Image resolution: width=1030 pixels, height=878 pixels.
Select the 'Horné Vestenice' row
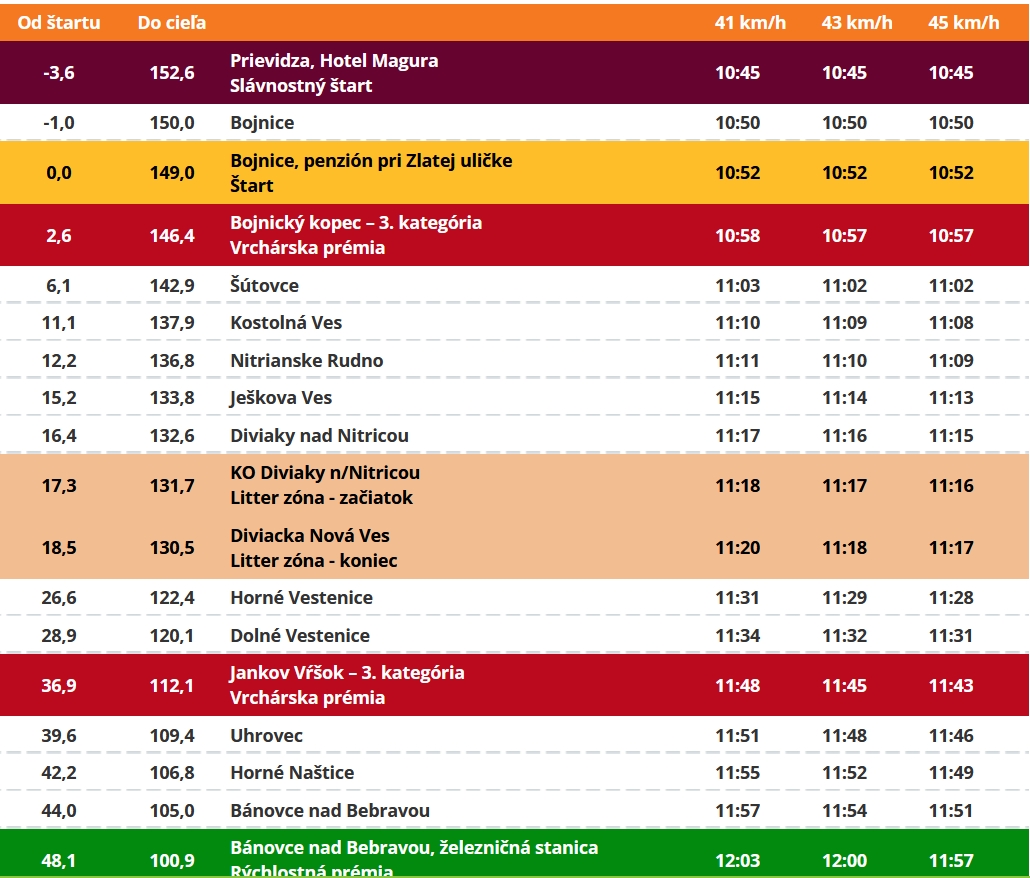tap(301, 598)
